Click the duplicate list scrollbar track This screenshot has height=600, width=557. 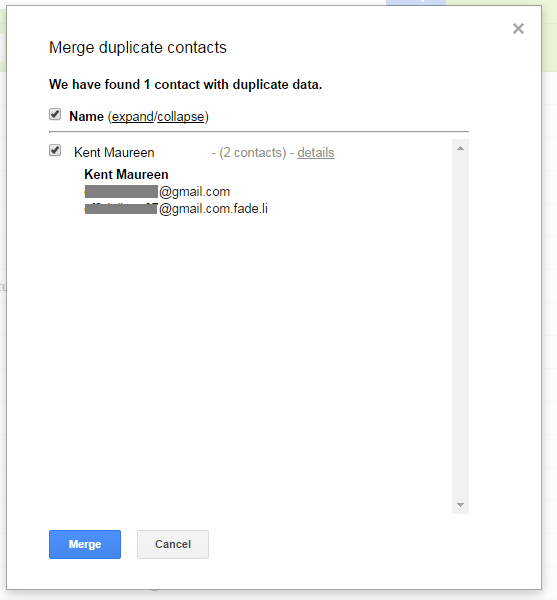pyautogui.click(x=460, y=326)
